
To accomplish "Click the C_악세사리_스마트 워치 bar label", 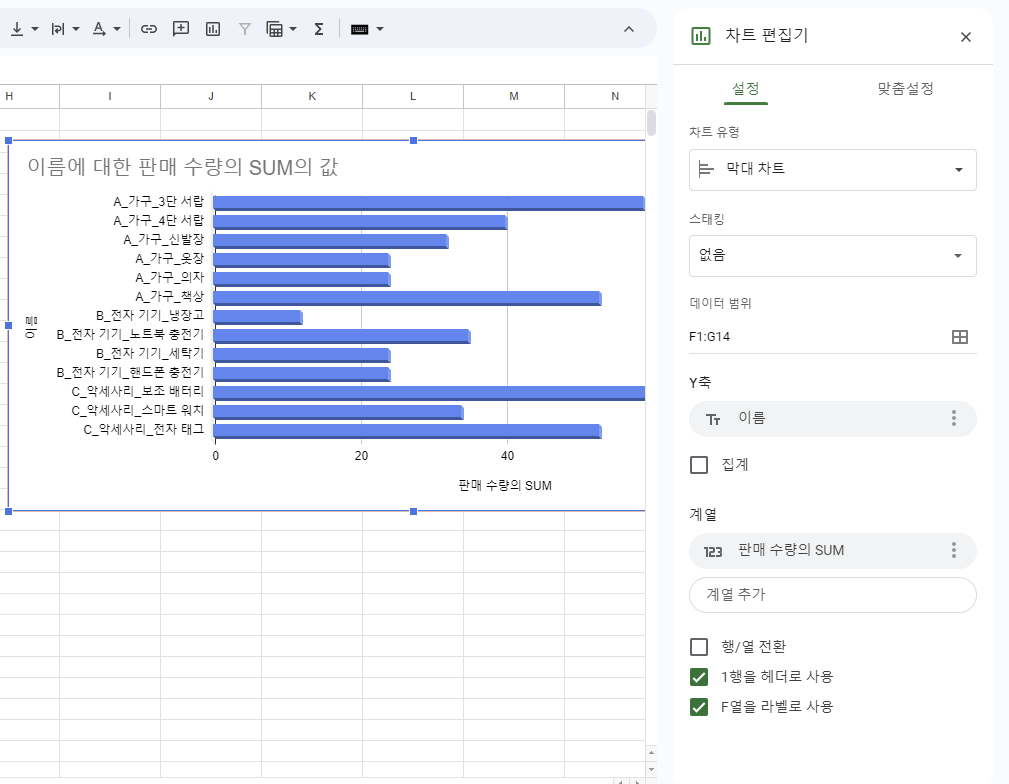I will [138, 410].
